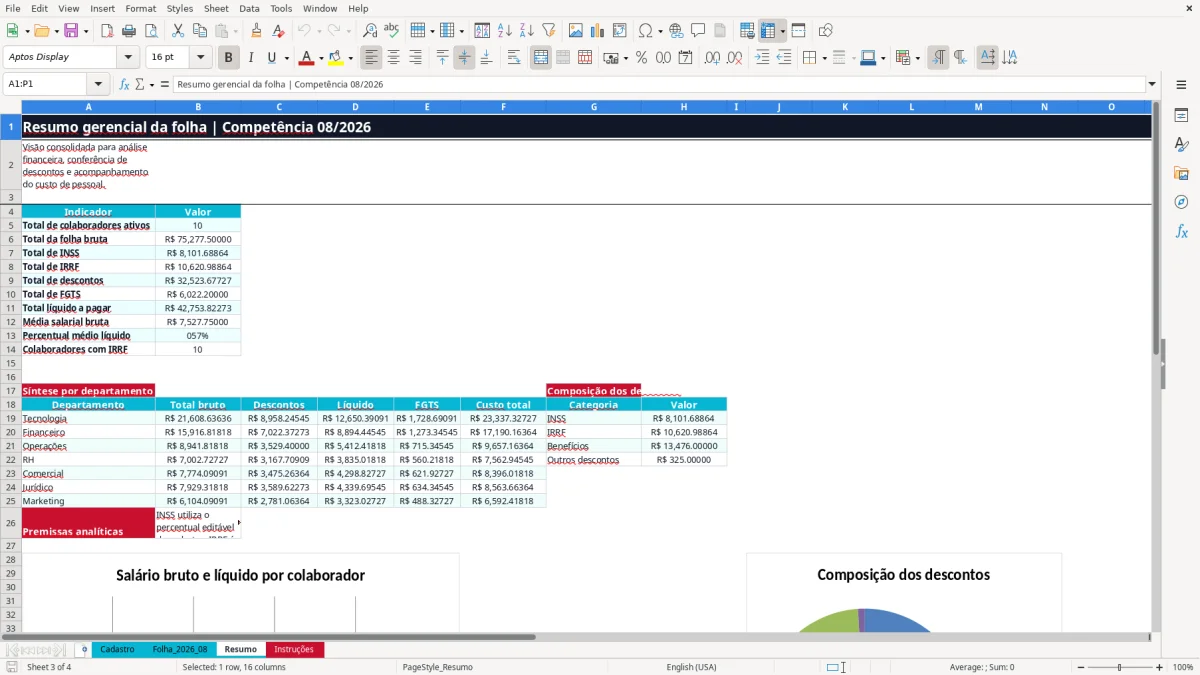Click the vertical scrollbar thumb
Image resolution: width=1200 pixels, height=675 pixels.
pos(1157,228)
